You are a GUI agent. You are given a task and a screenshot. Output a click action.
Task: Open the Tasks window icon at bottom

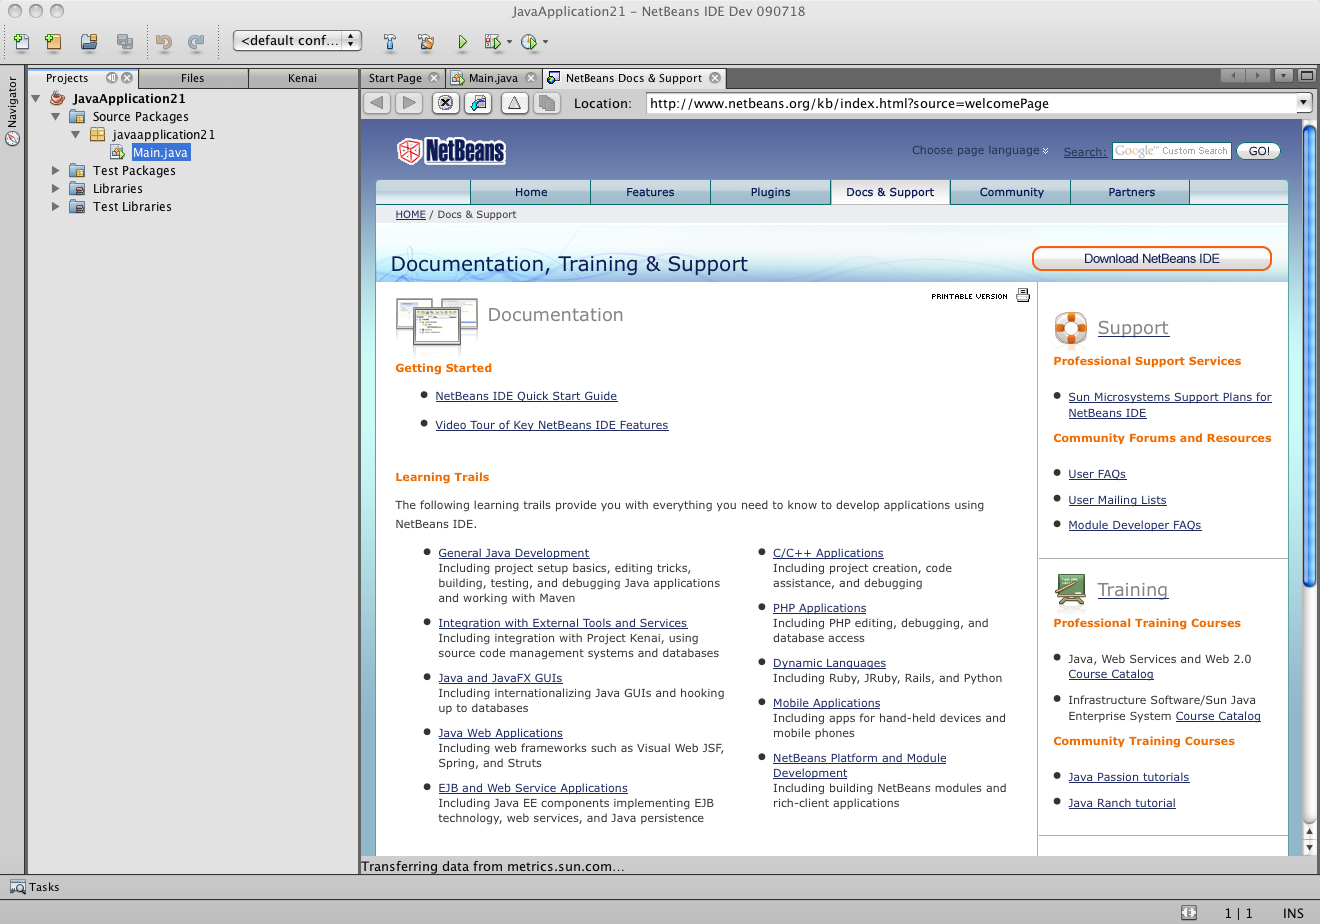pos(18,887)
